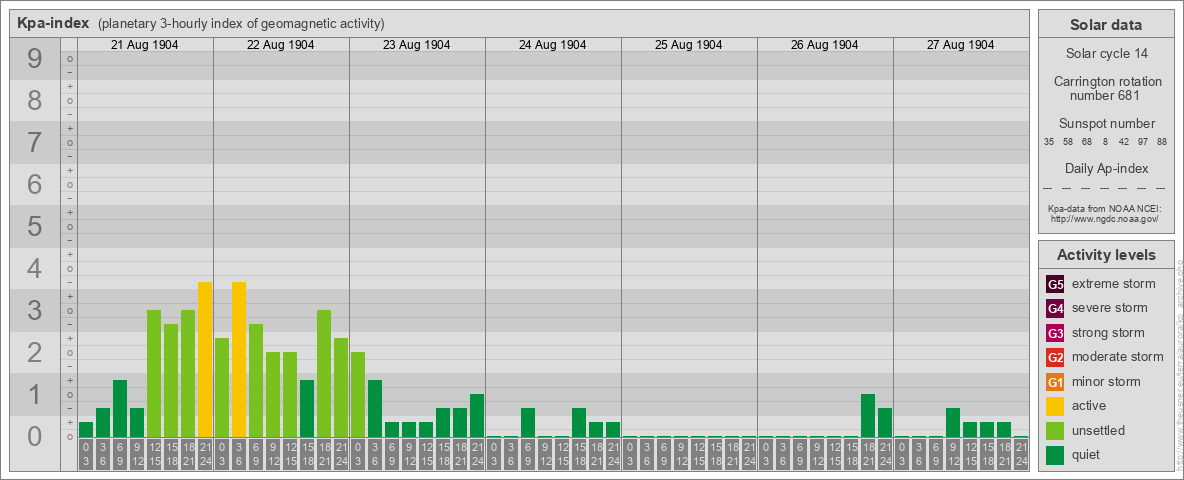The image size is (1184, 480).
Task: Click the yellow active bar on 21 Aug
Action: pyautogui.click(x=205, y=359)
